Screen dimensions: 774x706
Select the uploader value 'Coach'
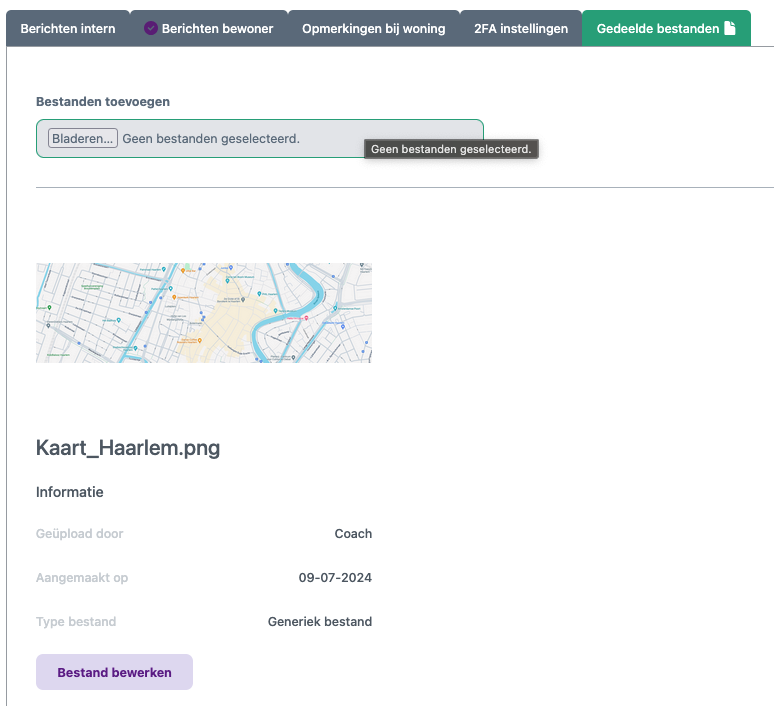(x=353, y=534)
